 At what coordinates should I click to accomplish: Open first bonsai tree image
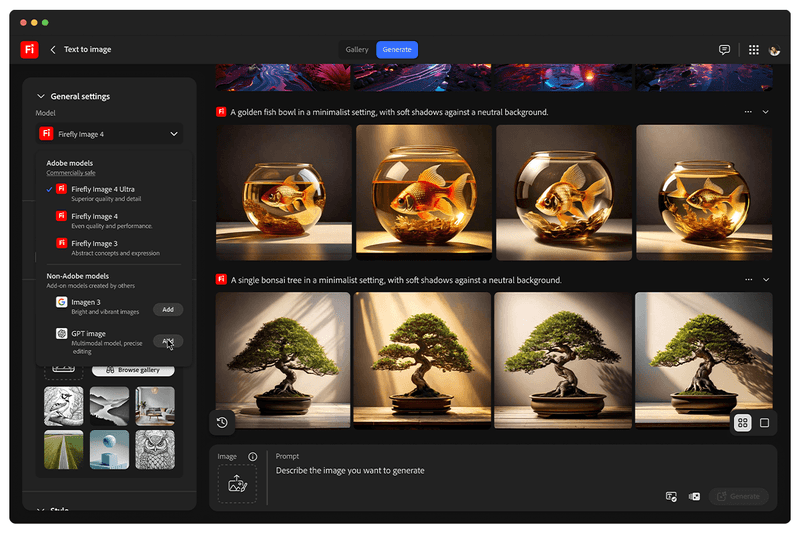(x=283, y=360)
